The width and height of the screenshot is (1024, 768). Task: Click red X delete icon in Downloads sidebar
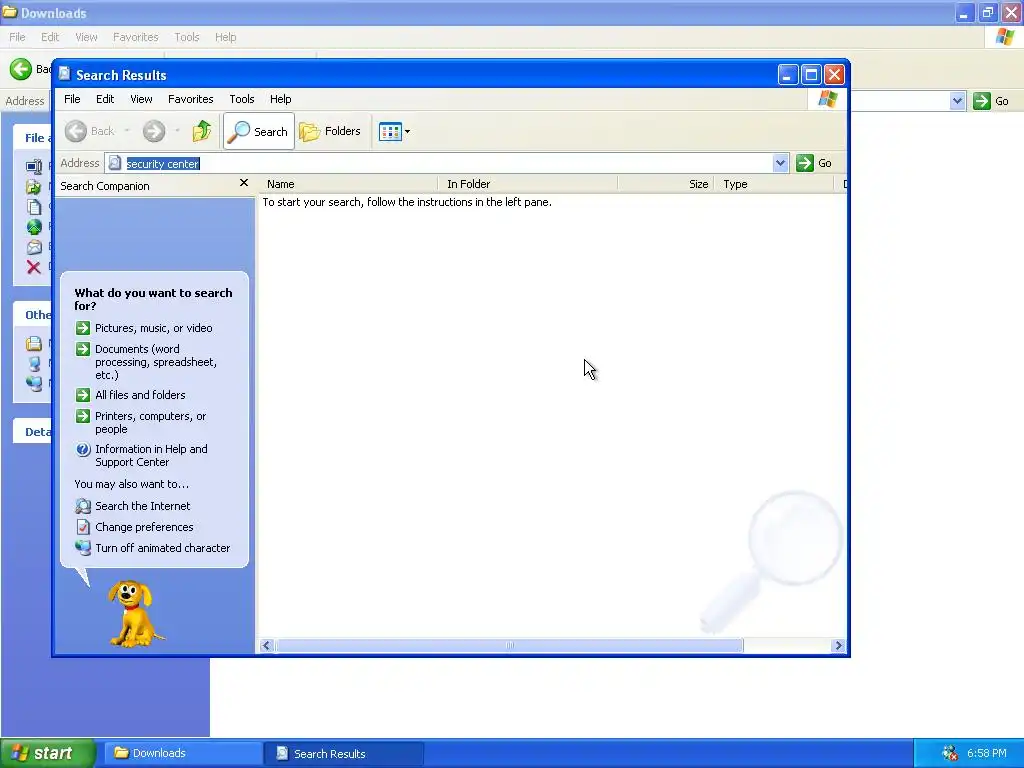tap(33, 267)
